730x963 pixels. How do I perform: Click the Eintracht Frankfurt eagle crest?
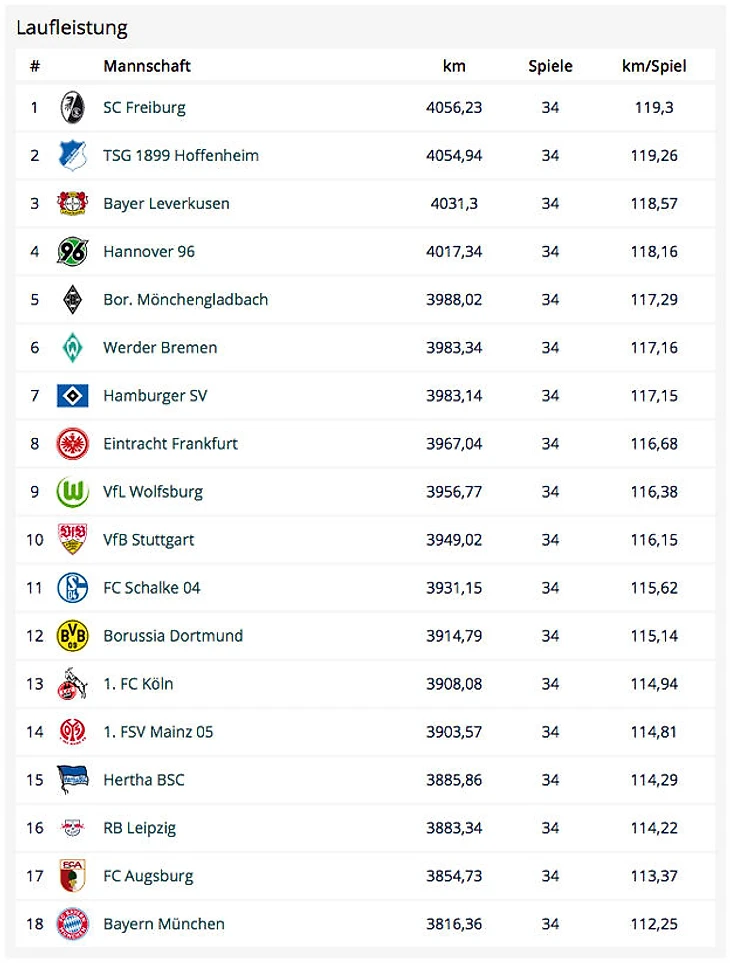(72, 443)
